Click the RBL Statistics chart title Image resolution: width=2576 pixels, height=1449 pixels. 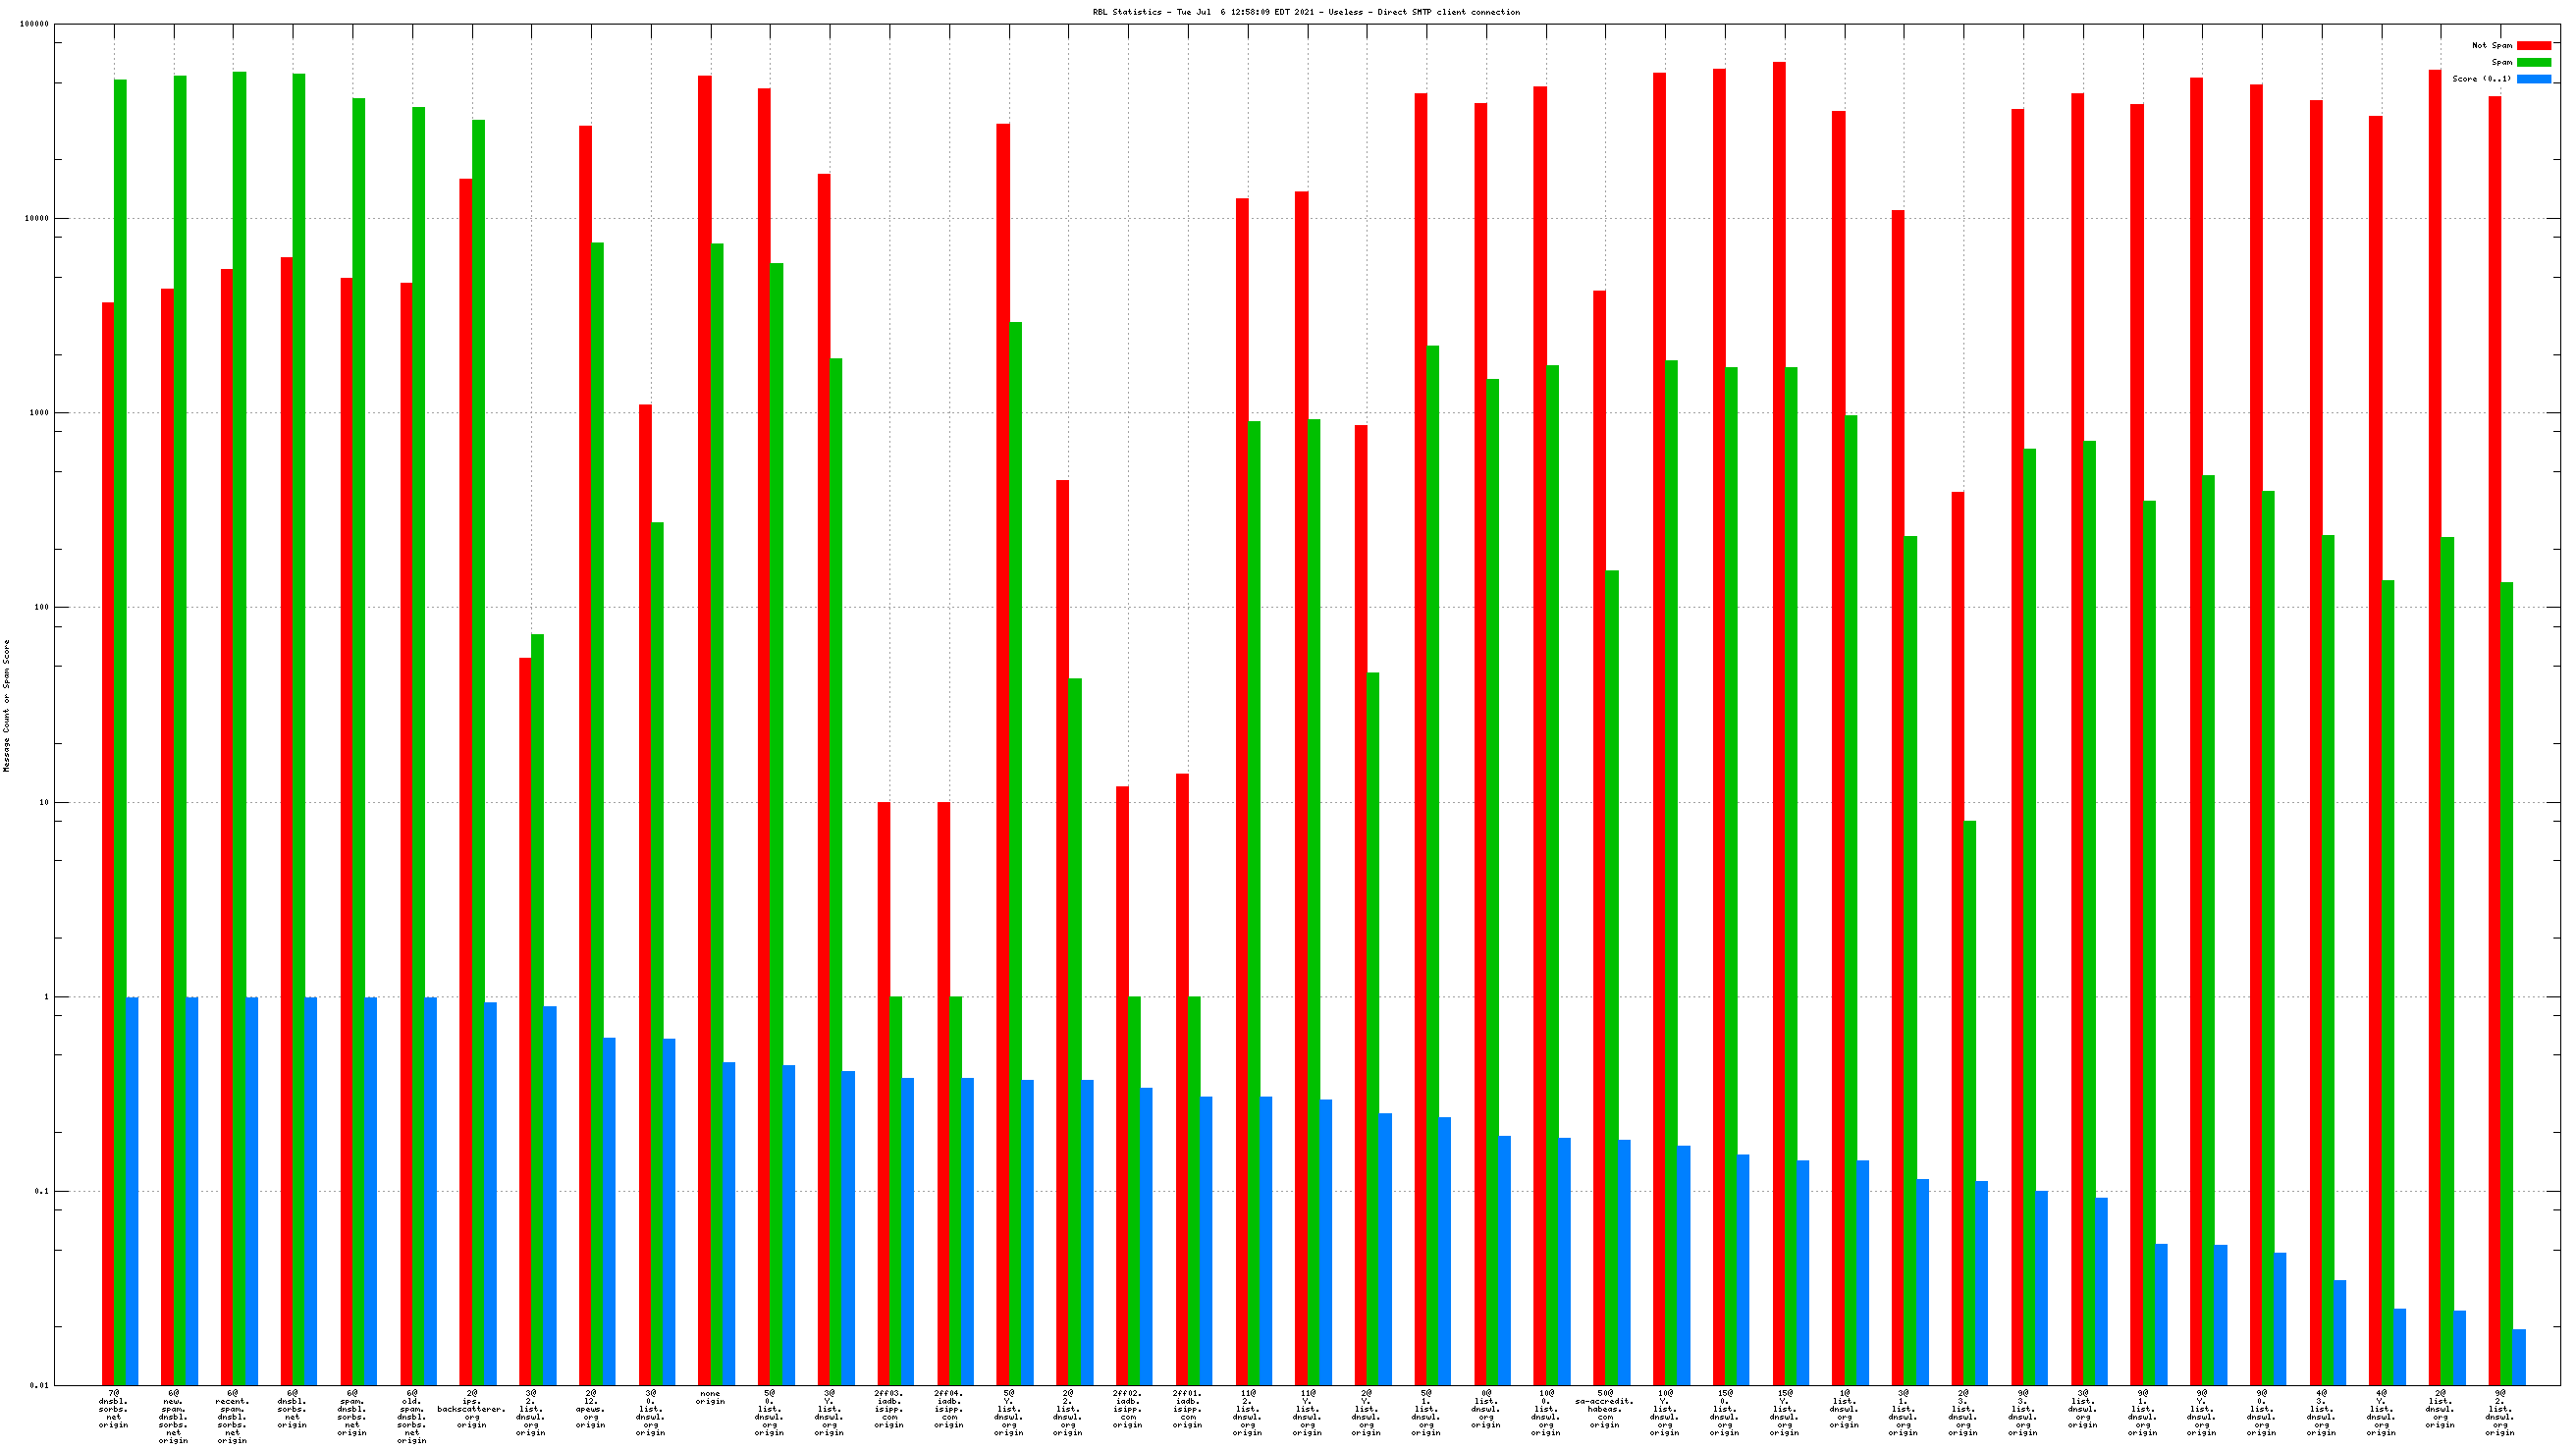click(x=1305, y=12)
